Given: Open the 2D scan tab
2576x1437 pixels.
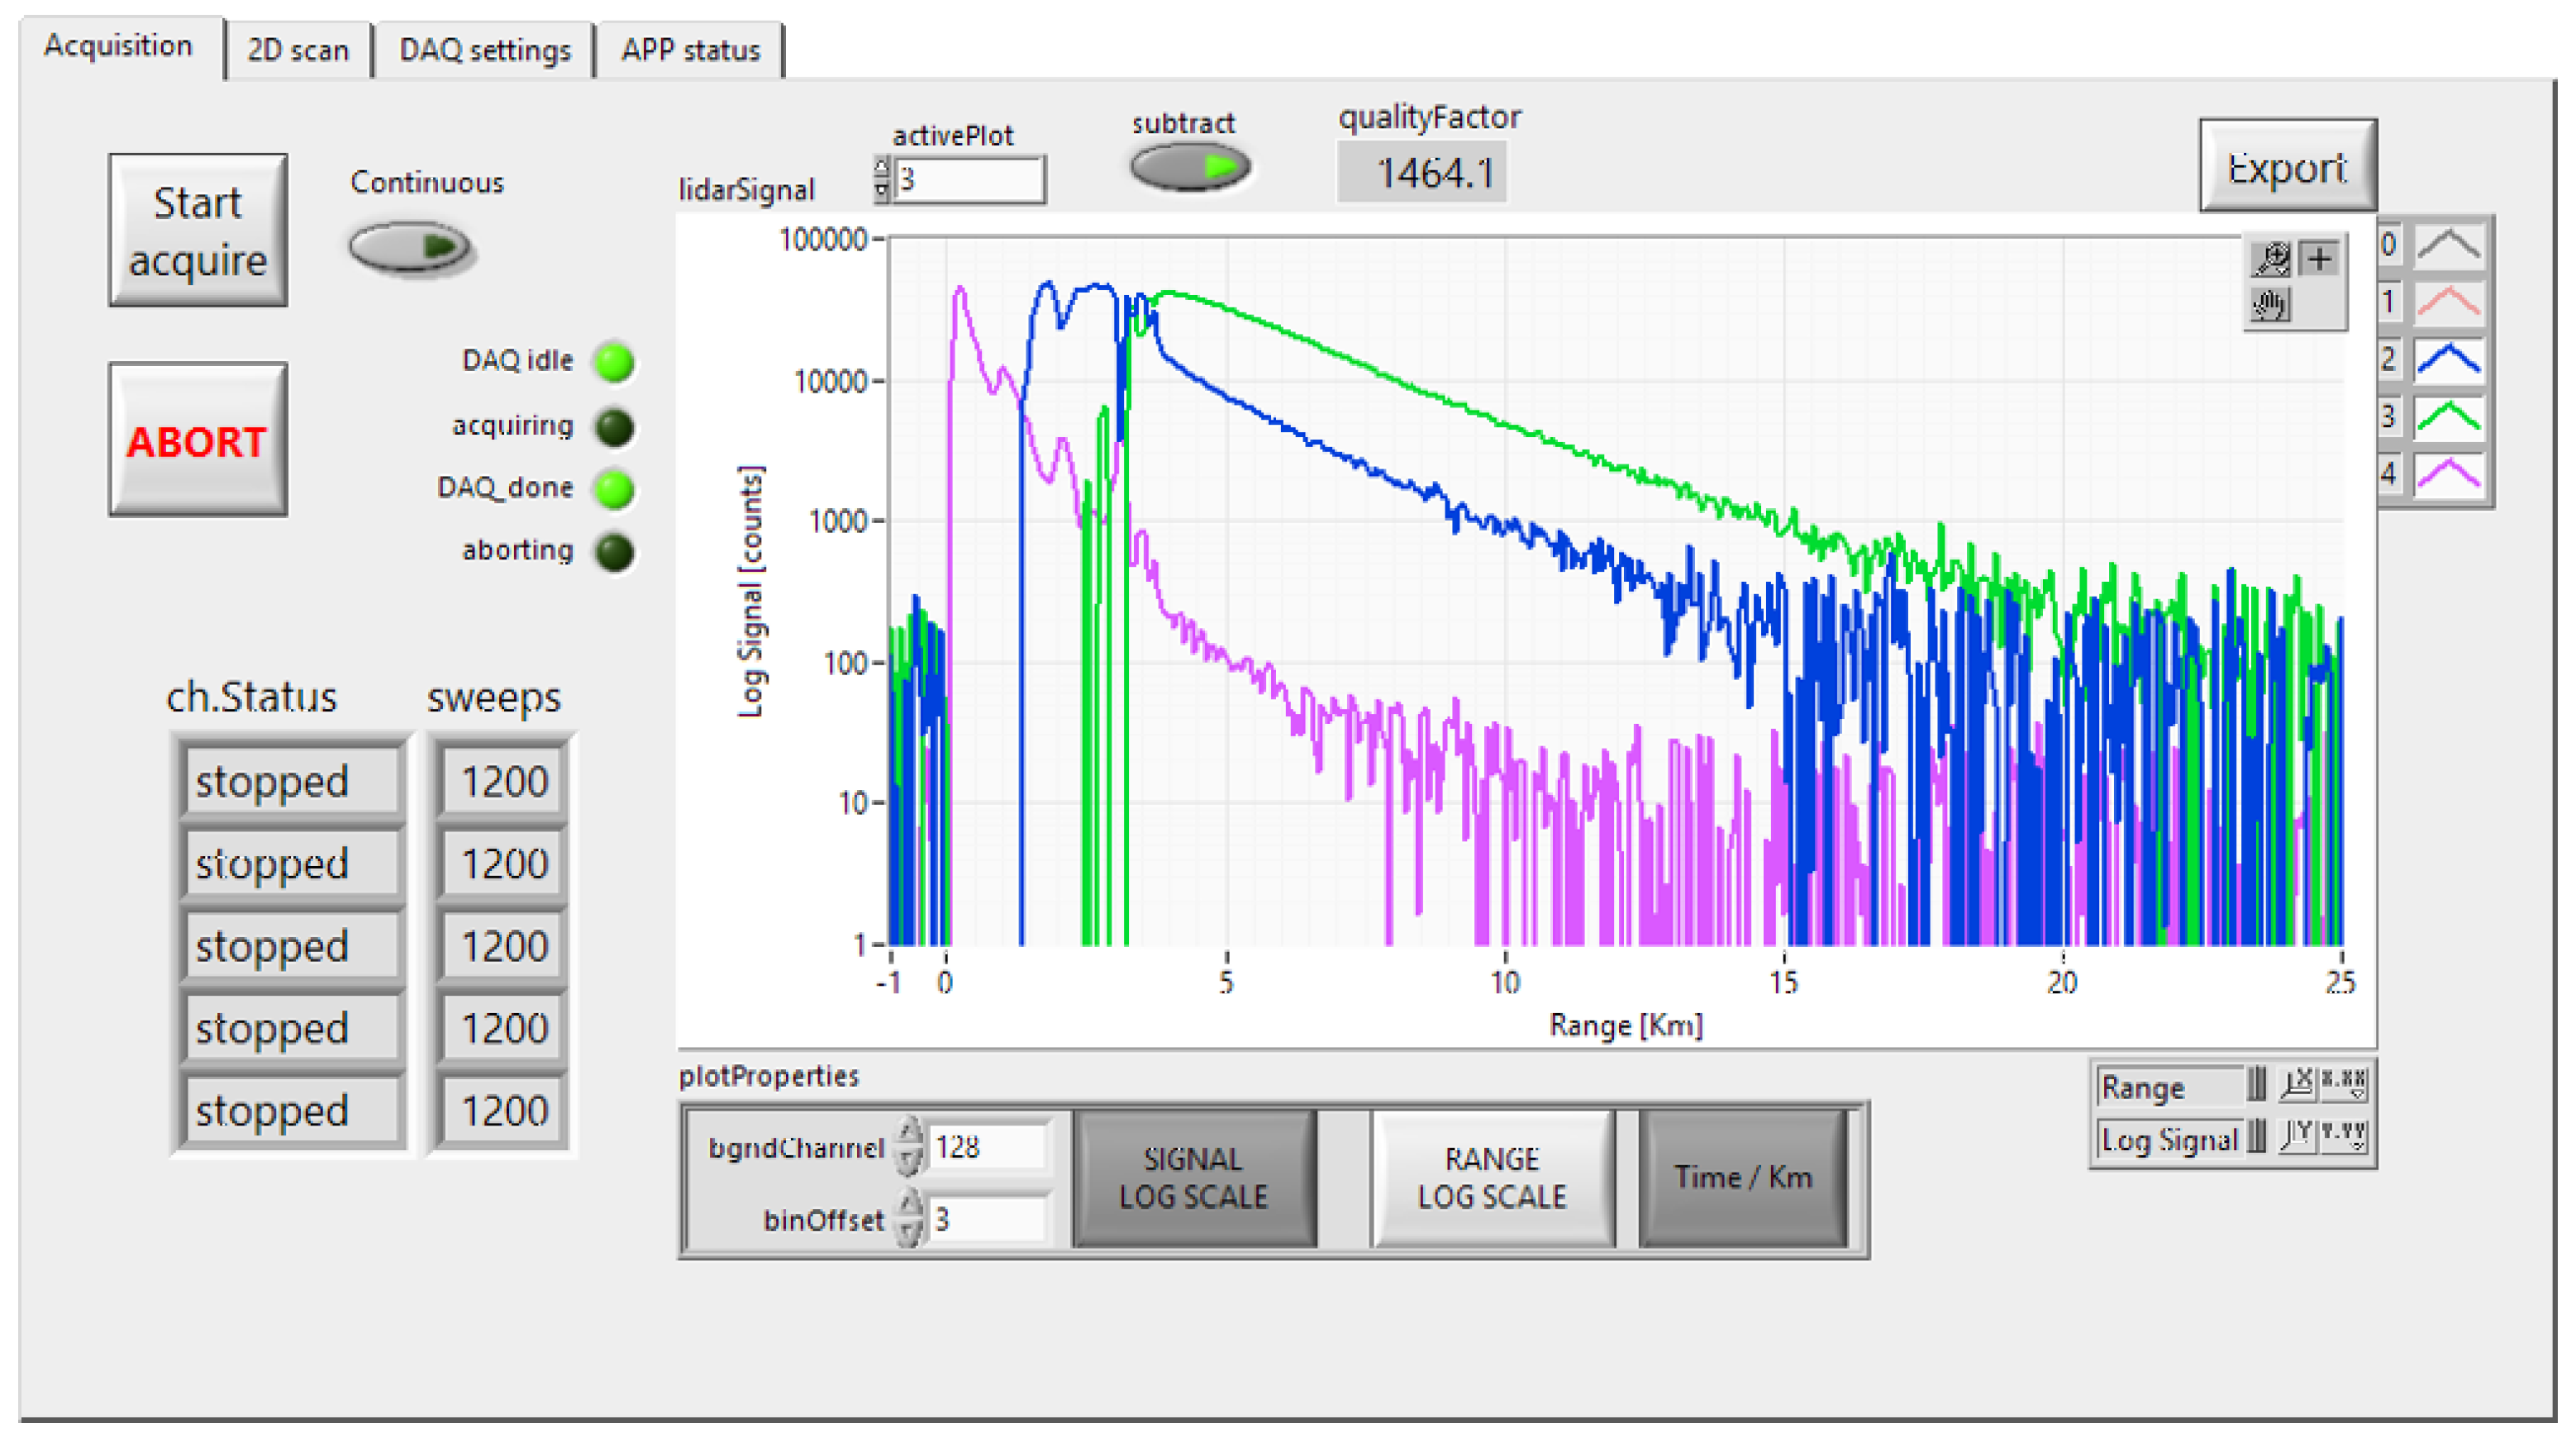Looking at the screenshot, I should coord(298,50).
